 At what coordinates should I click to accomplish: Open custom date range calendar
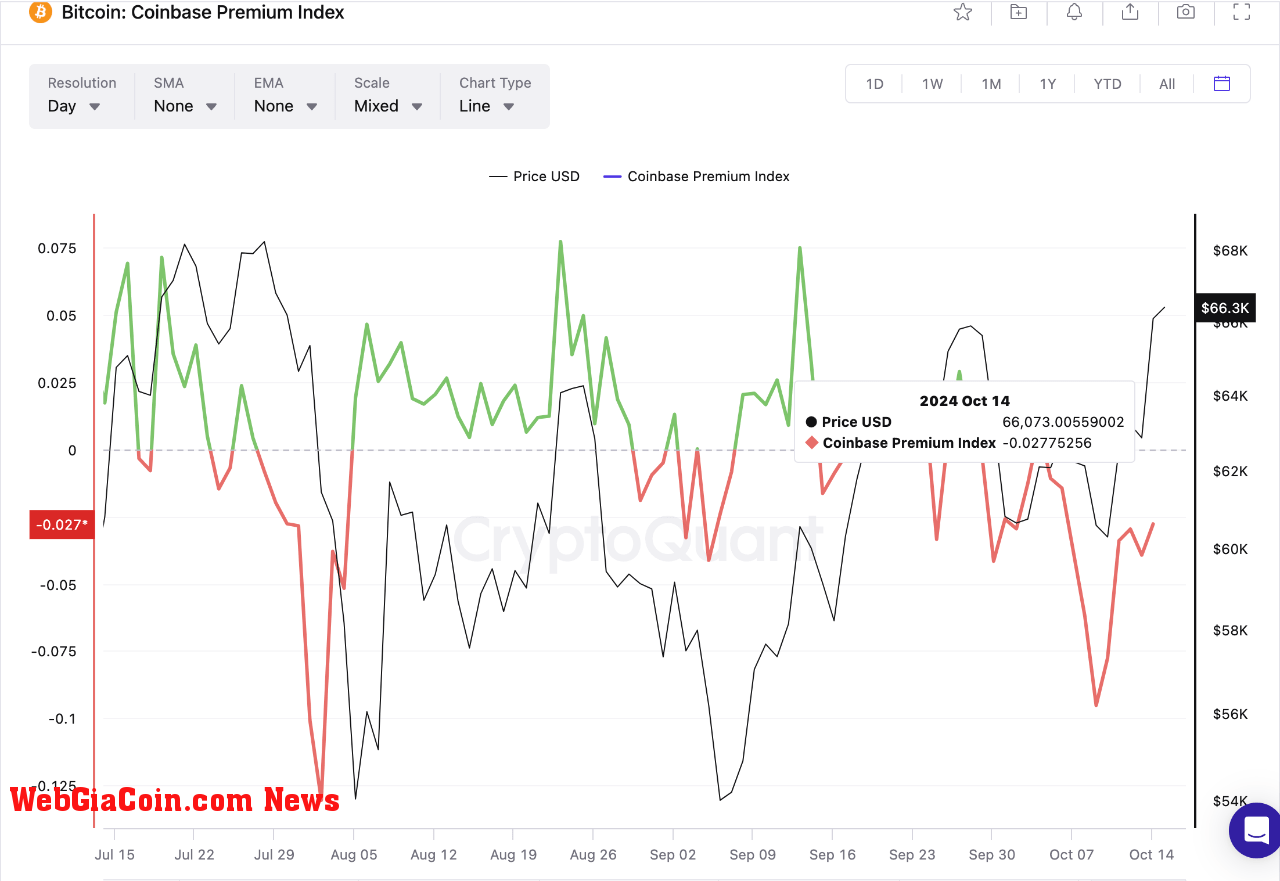point(1222,84)
